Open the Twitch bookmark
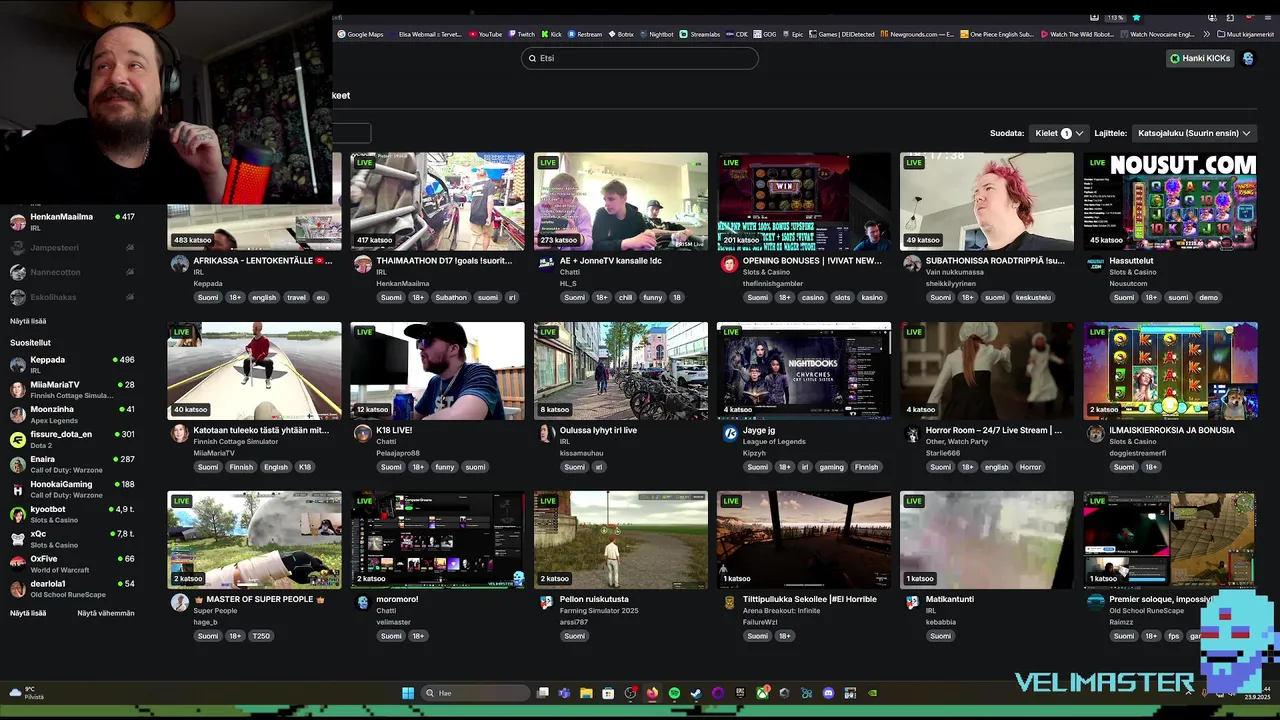Image resolution: width=1280 pixels, height=720 pixels. click(x=521, y=34)
